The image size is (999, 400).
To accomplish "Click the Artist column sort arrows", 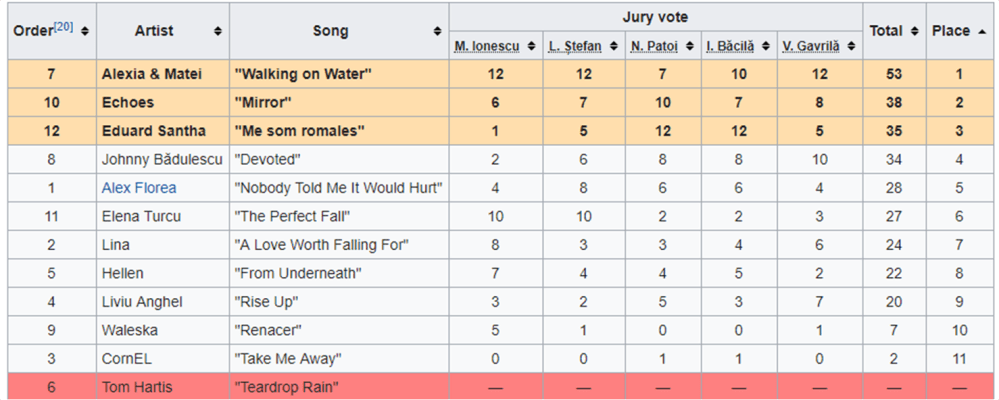I will (218, 31).
